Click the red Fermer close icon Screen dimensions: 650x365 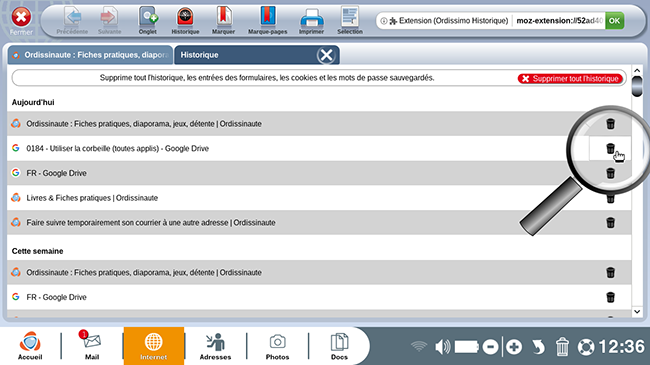pos(21,18)
